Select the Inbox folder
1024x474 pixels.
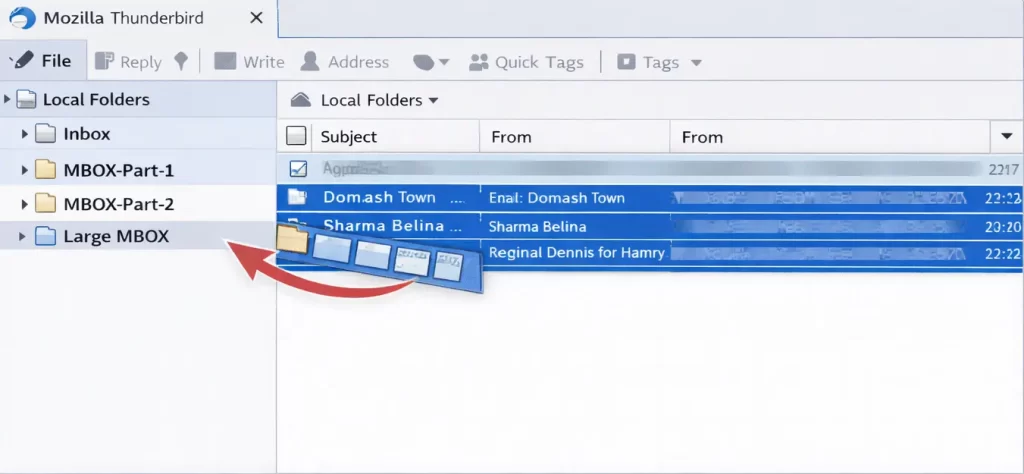click(x=87, y=134)
